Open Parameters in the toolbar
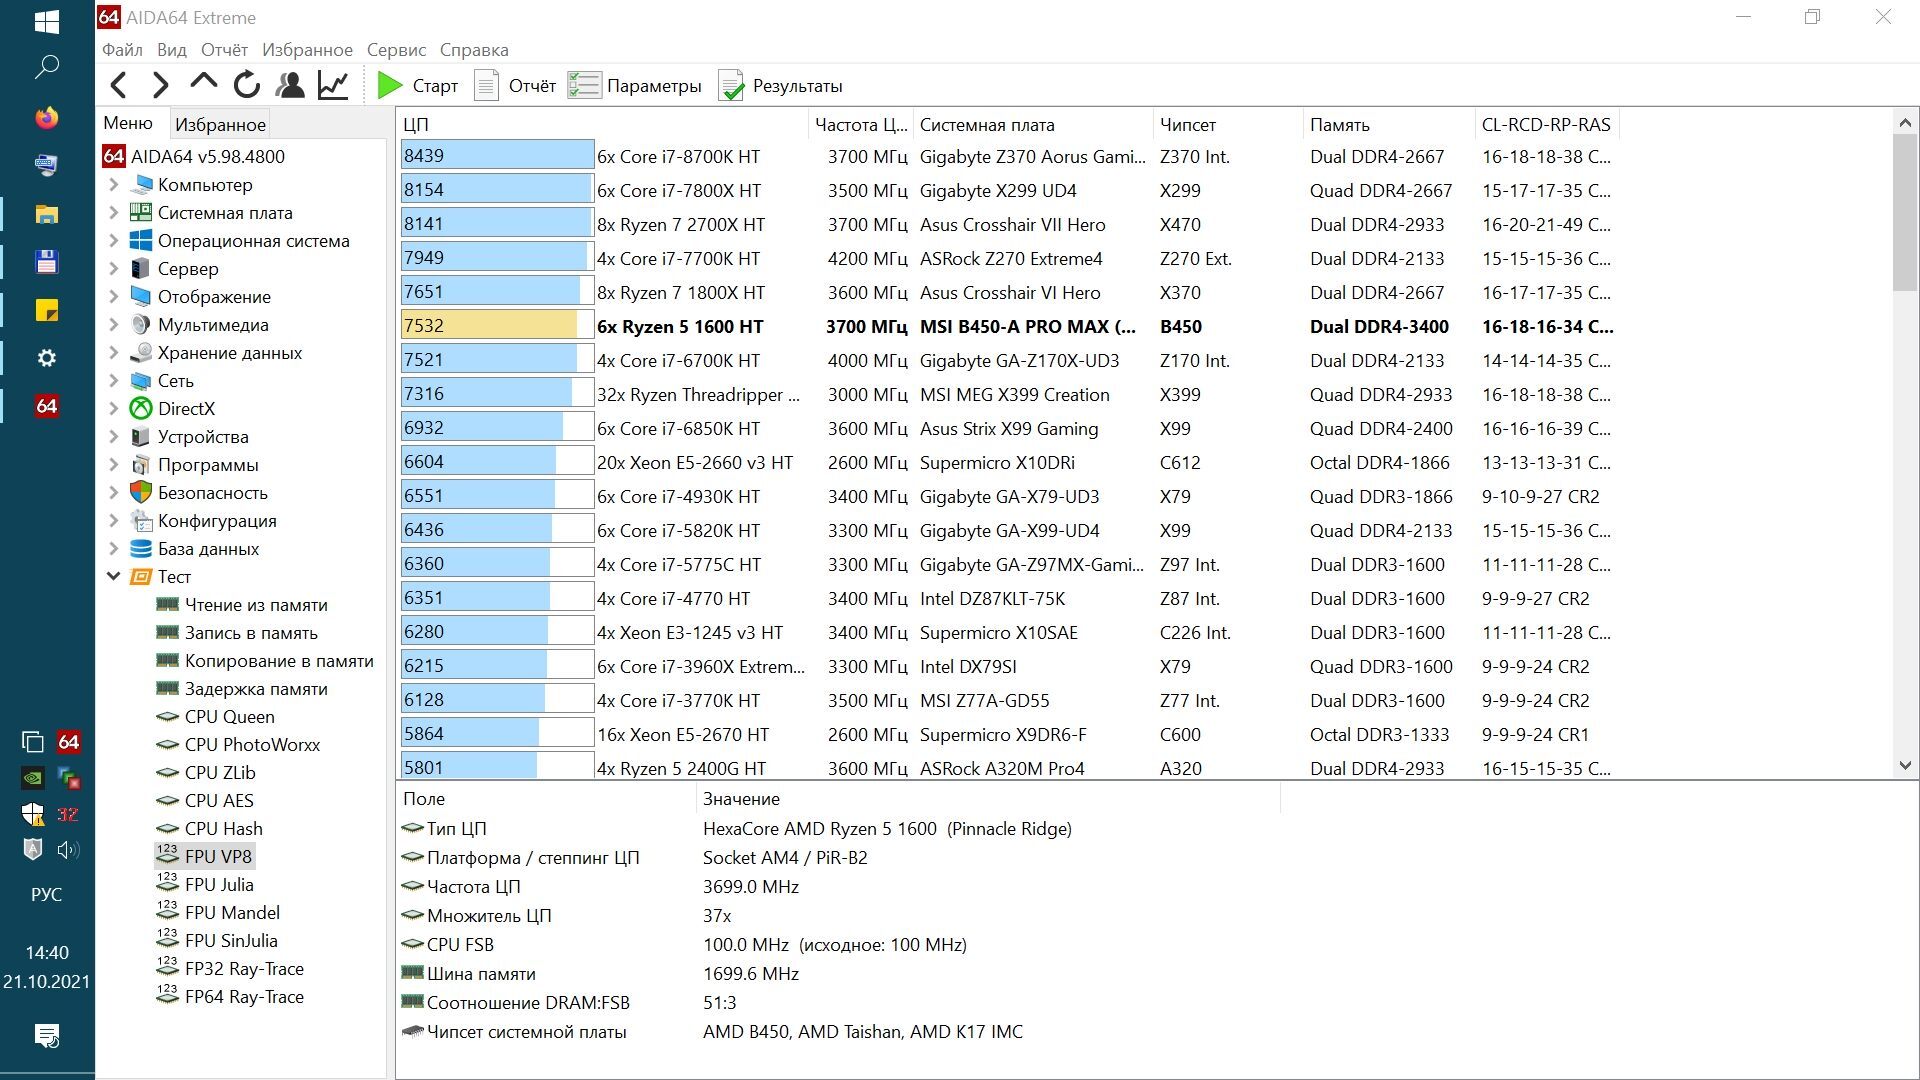Image resolution: width=1920 pixels, height=1080 pixels. 635,86
